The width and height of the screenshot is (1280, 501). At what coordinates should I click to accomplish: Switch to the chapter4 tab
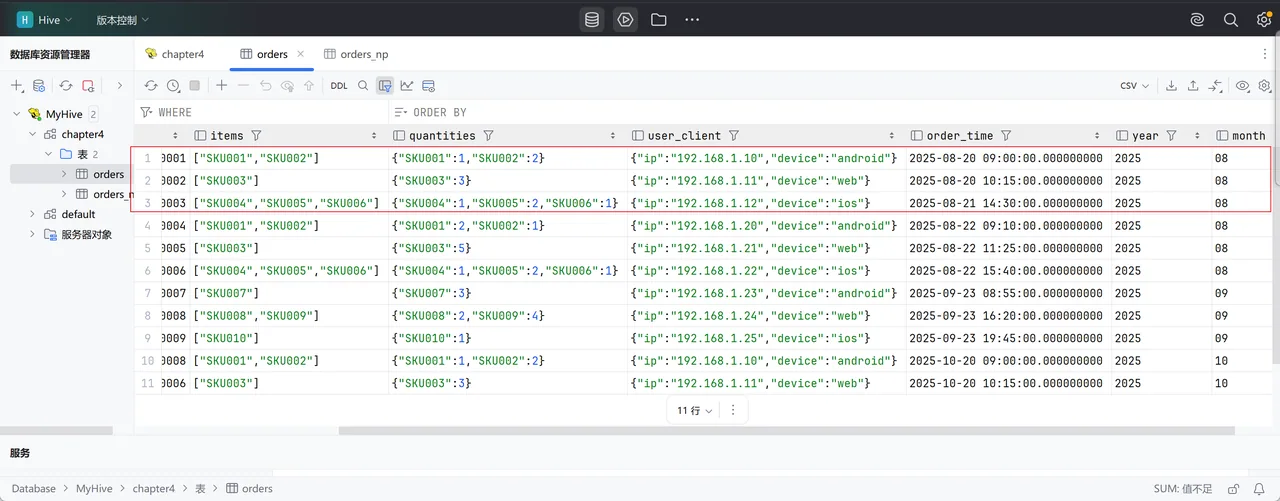pyautogui.click(x=175, y=54)
